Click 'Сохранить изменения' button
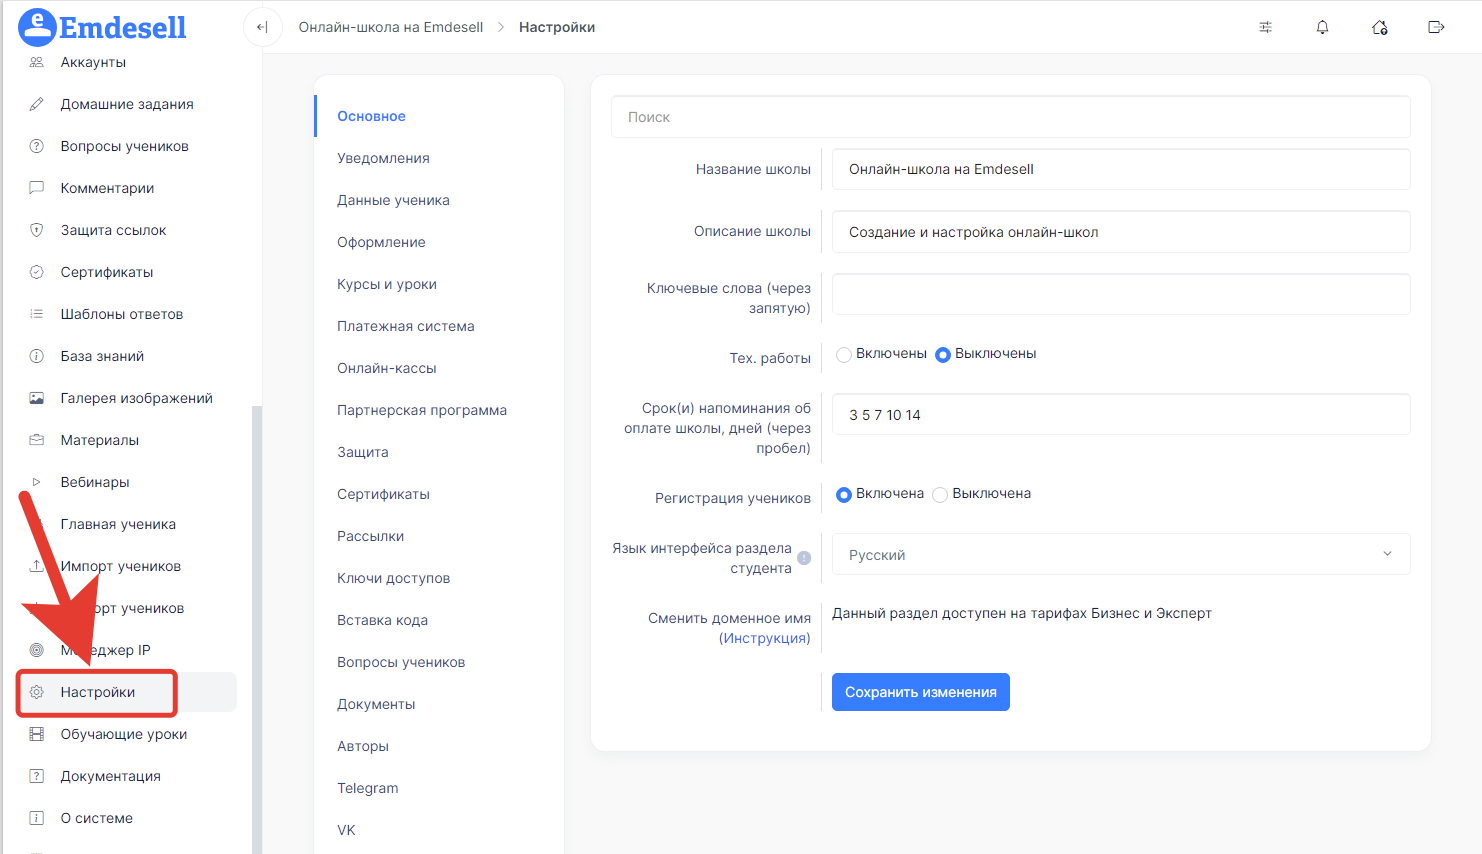1482x854 pixels. 920,692
